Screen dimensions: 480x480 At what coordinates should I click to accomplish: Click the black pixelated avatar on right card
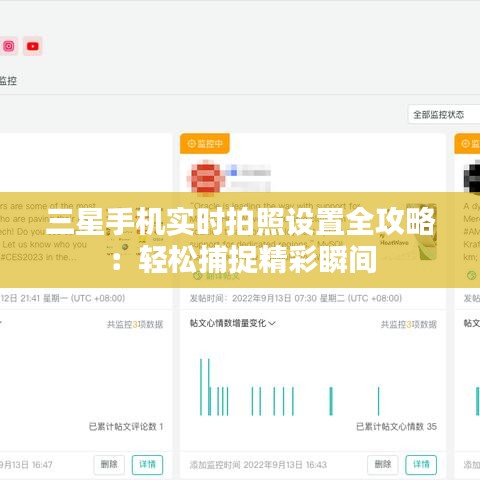point(472,177)
